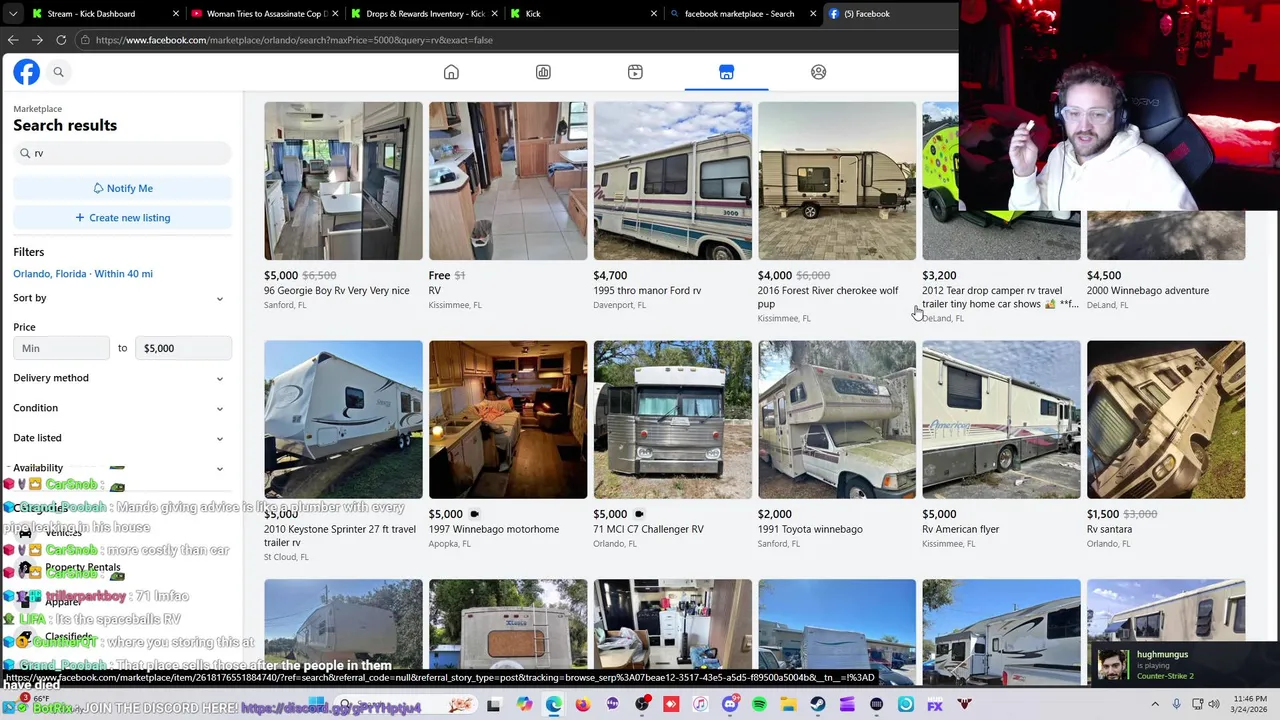
Task: Click the lock icon in address bar
Action: 87,40
